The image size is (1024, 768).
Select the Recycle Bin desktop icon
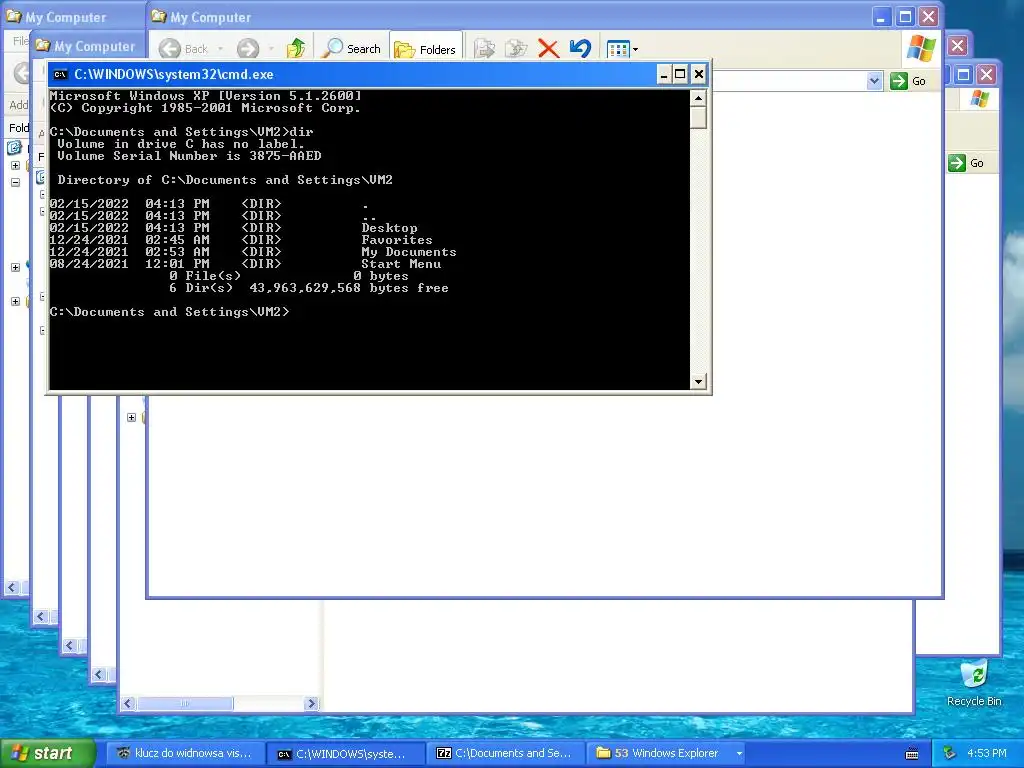coord(974,683)
